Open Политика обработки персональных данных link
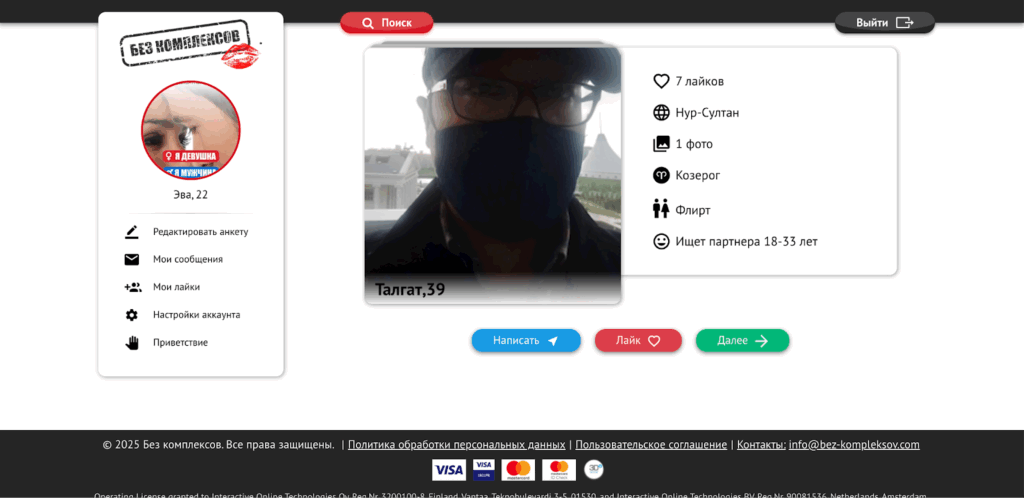 (x=456, y=445)
